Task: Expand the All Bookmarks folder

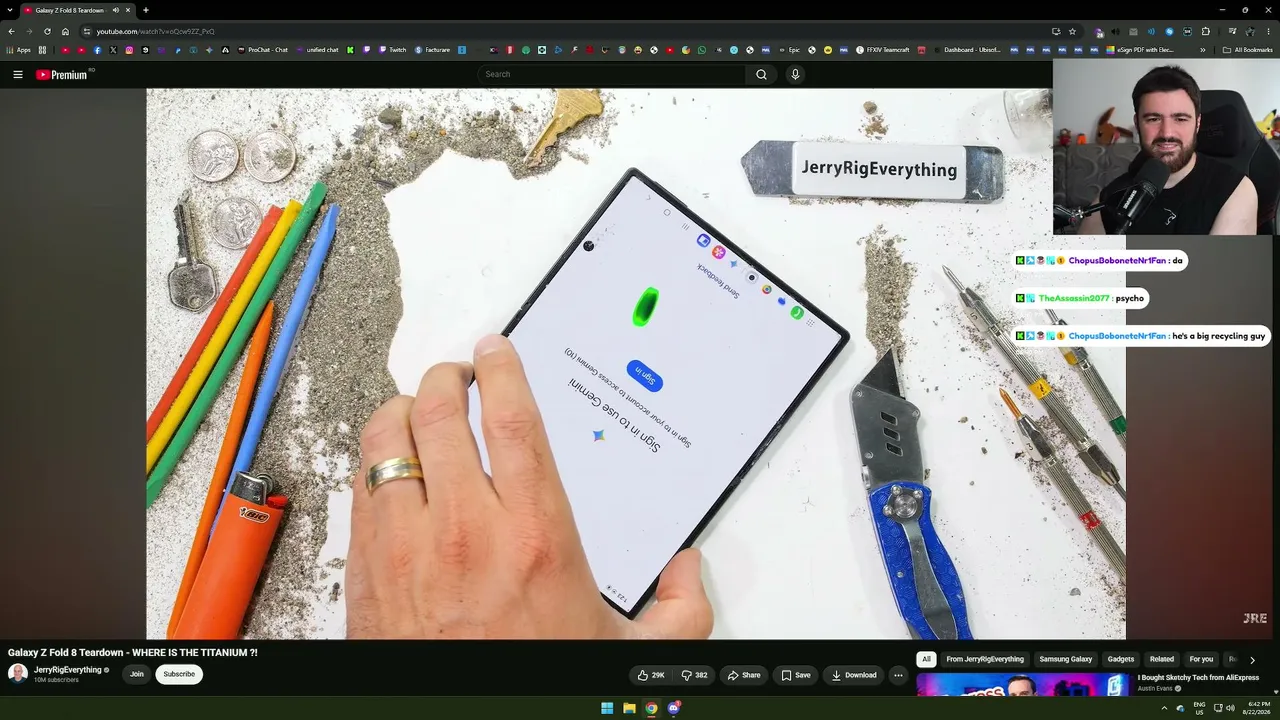Action: (x=1247, y=50)
